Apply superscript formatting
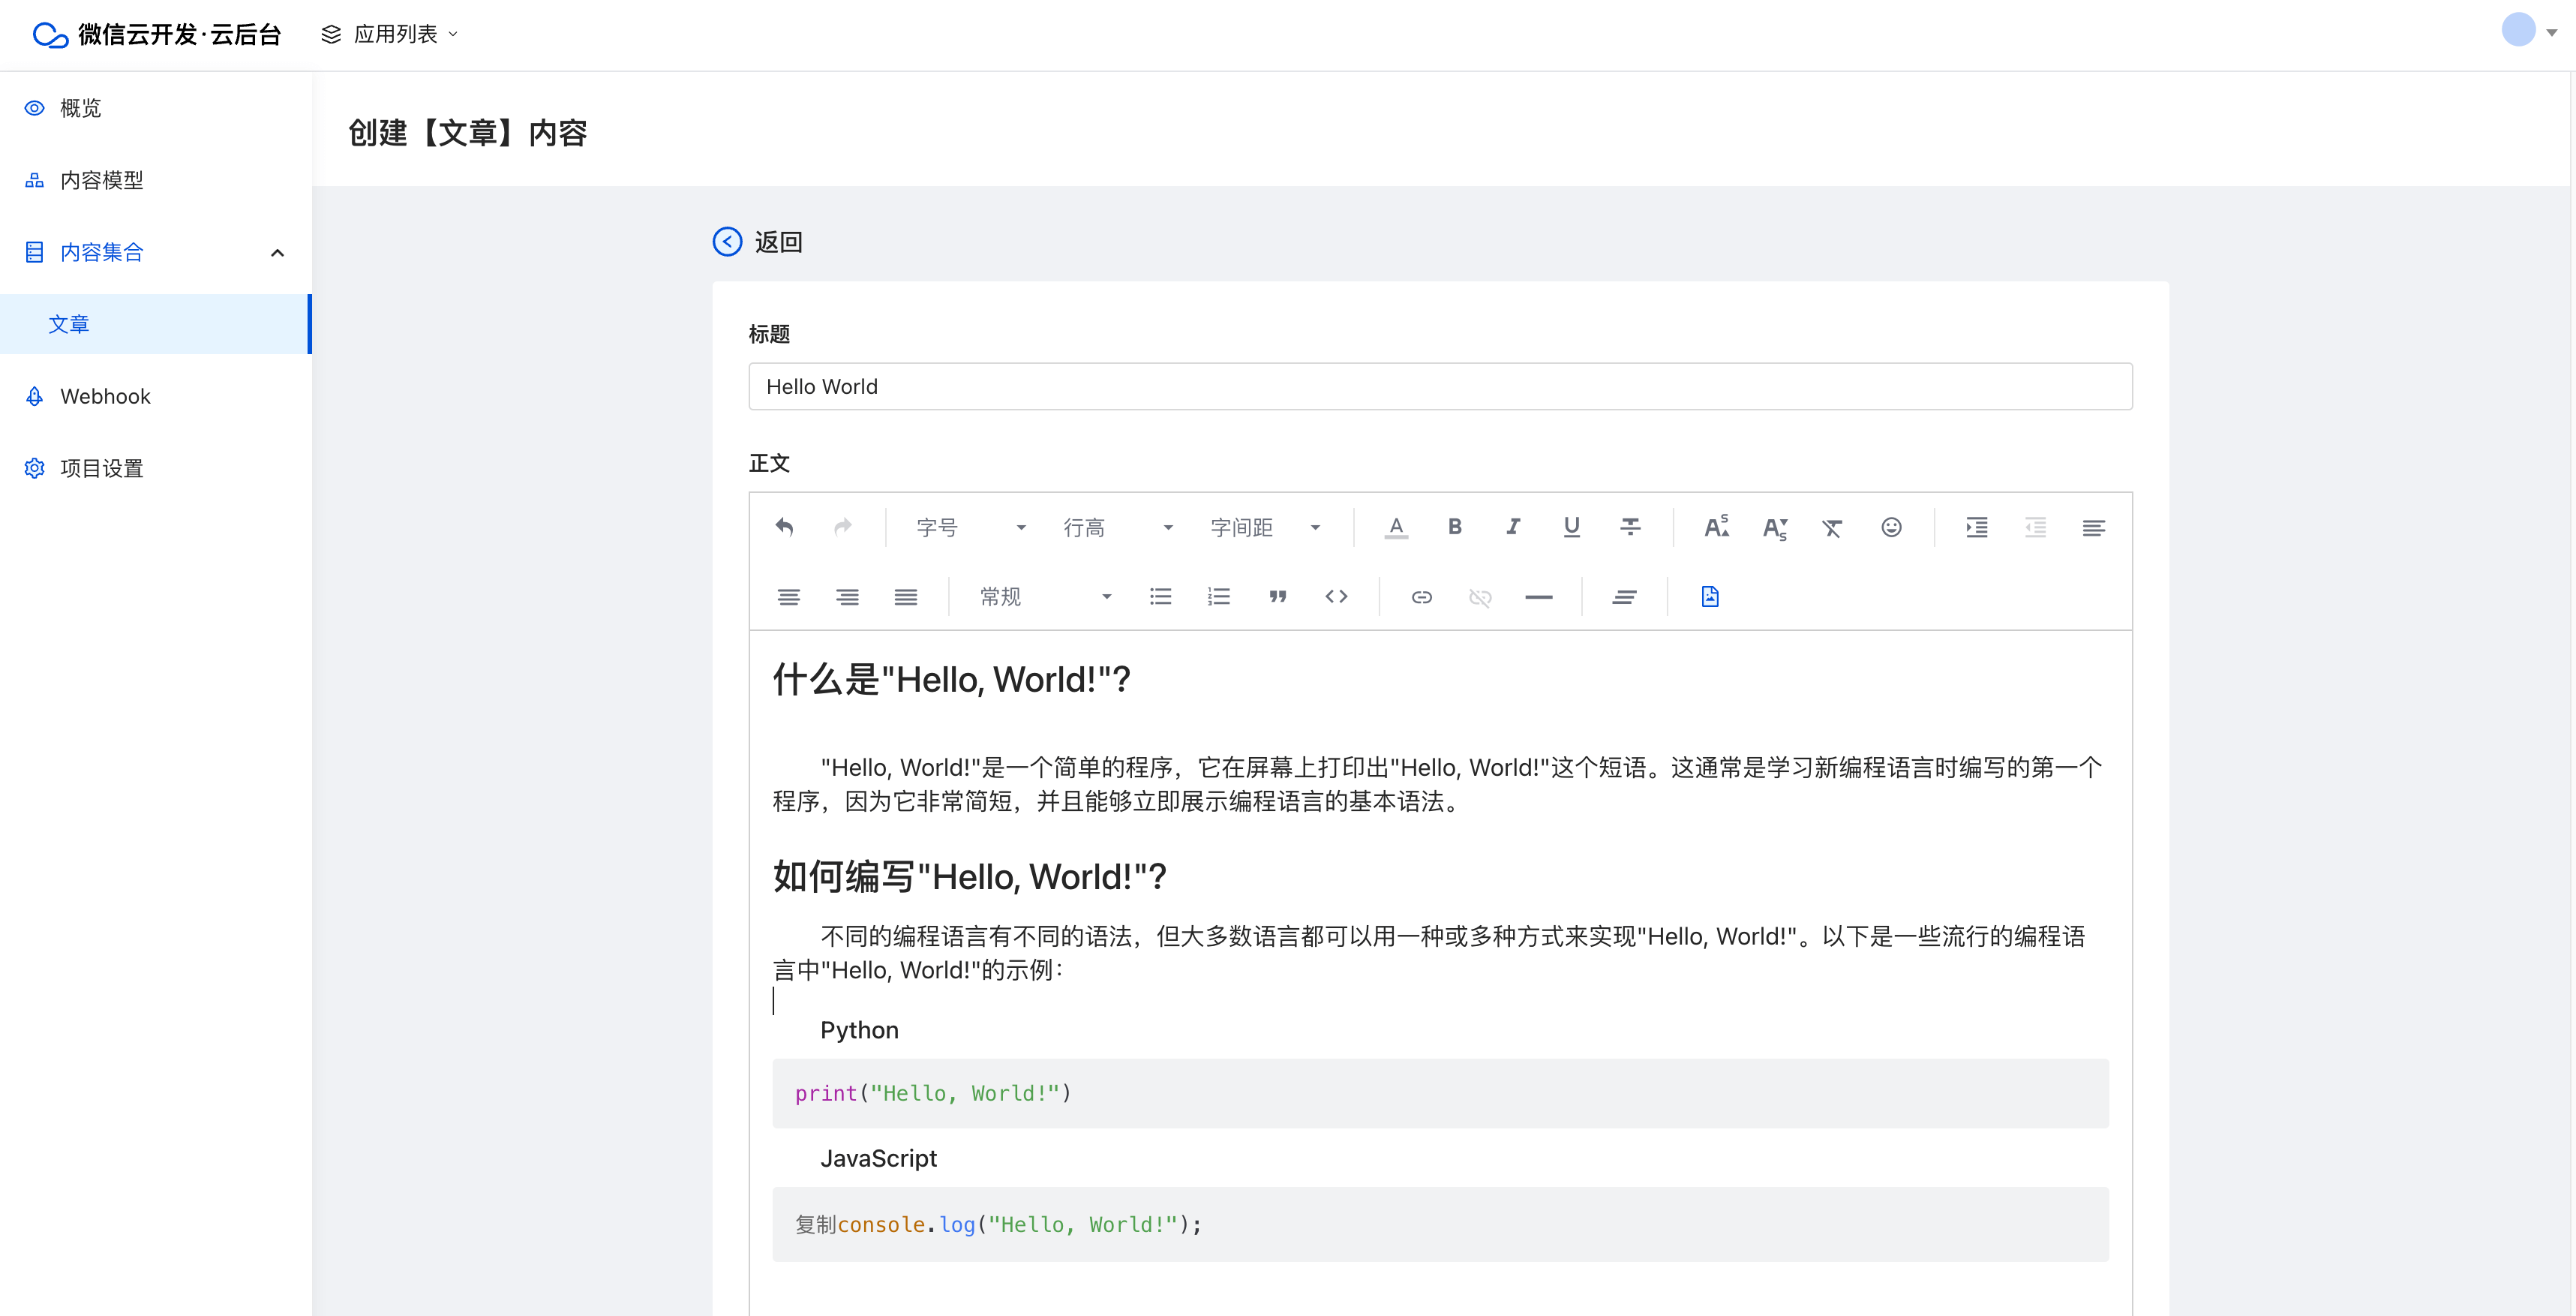This screenshot has height=1316, width=2576. click(1716, 527)
